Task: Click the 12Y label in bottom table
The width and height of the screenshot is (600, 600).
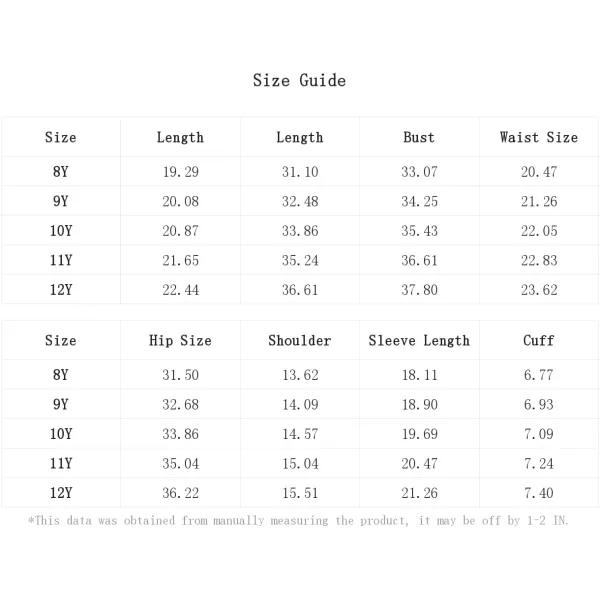Action: [x=61, y=492]
